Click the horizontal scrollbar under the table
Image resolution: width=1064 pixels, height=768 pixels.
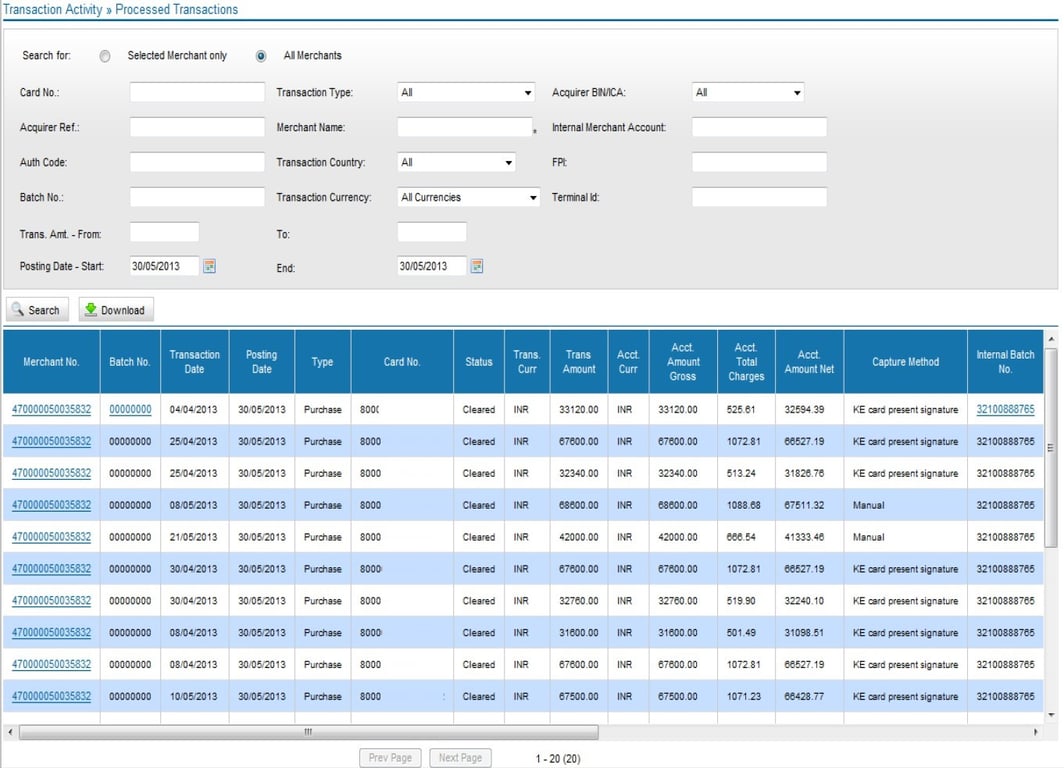click(x=308, y=732)
